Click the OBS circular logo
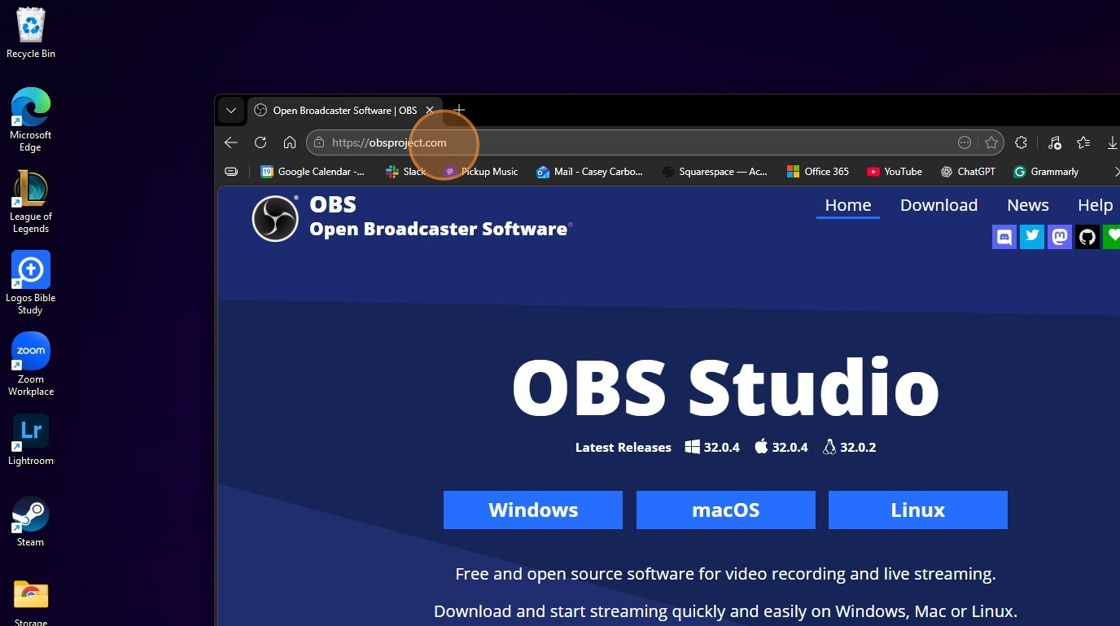This screenshot has width=1120, height=626. 275,218
